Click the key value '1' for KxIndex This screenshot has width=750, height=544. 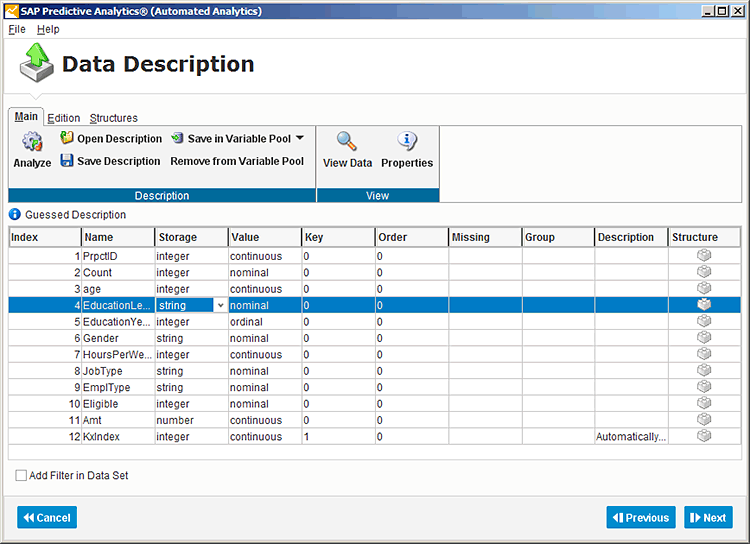tap(339, 436)
